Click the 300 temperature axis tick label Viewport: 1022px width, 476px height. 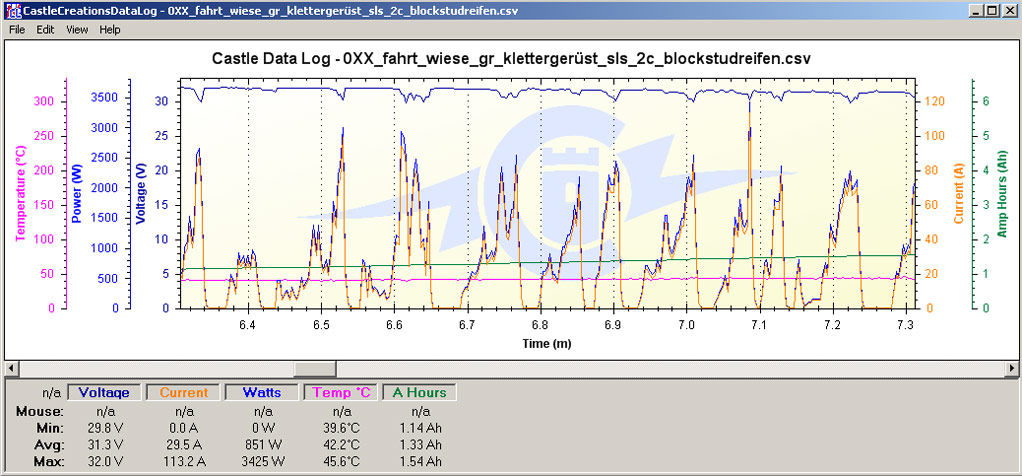pyautogui.click(x=45, y=101)
